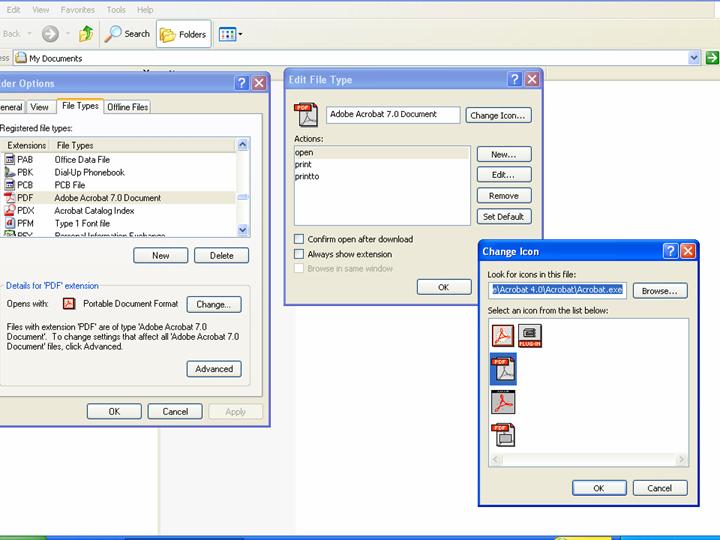Open Search in the Explorer toolbar
720x540 pixels.
127,34
